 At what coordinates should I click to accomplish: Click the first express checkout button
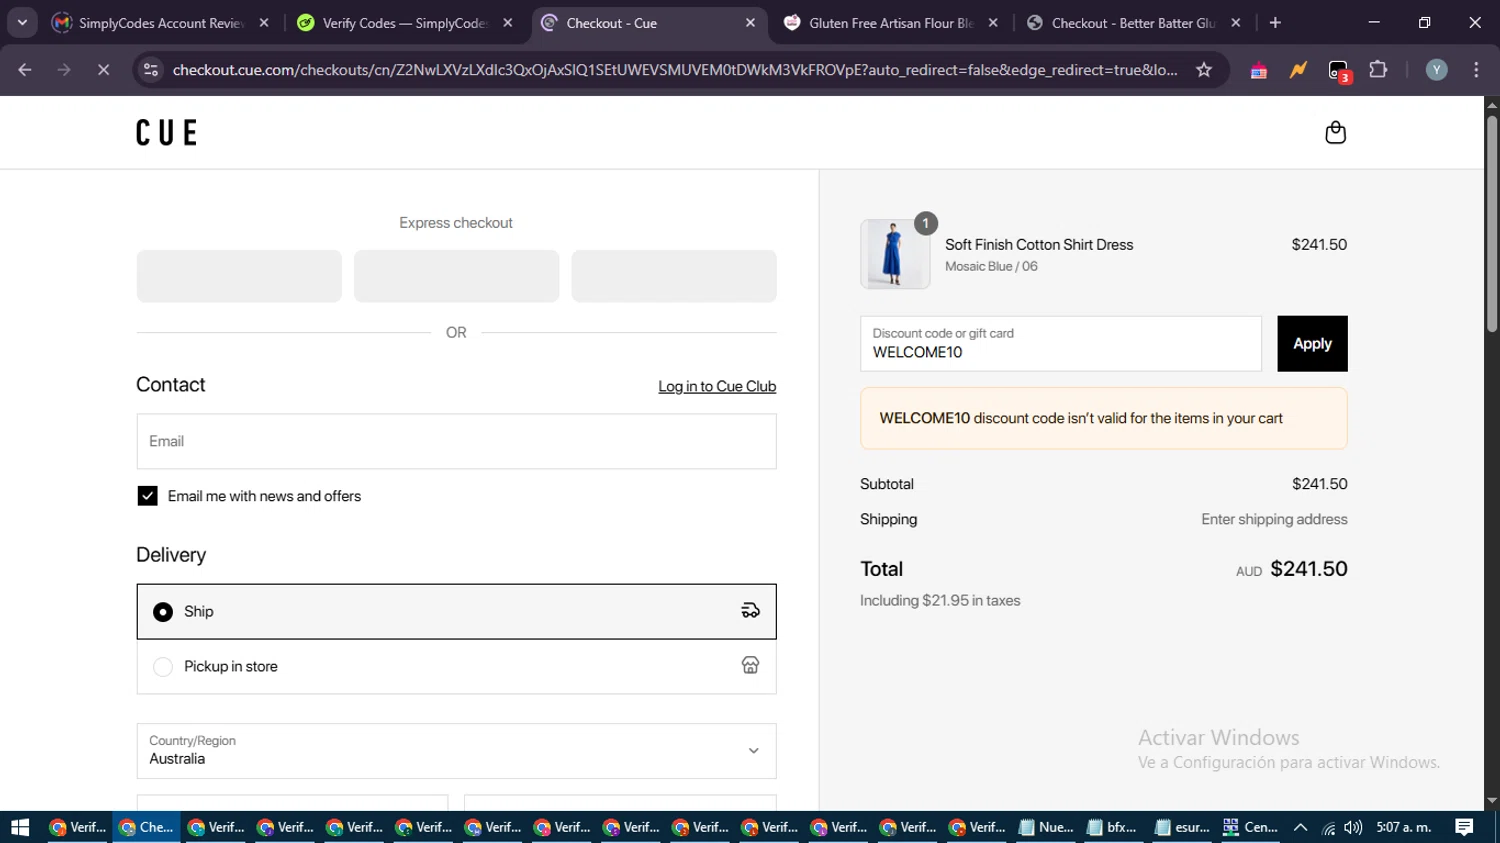point(239,276)
